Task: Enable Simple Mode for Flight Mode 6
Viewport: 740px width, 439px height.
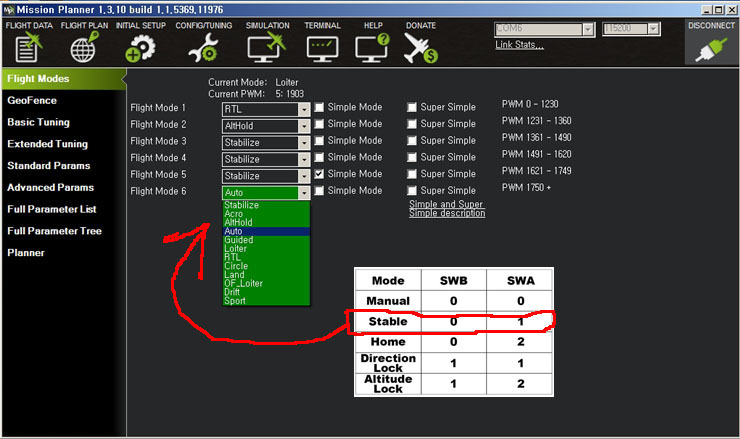Action: pos(320,190)
